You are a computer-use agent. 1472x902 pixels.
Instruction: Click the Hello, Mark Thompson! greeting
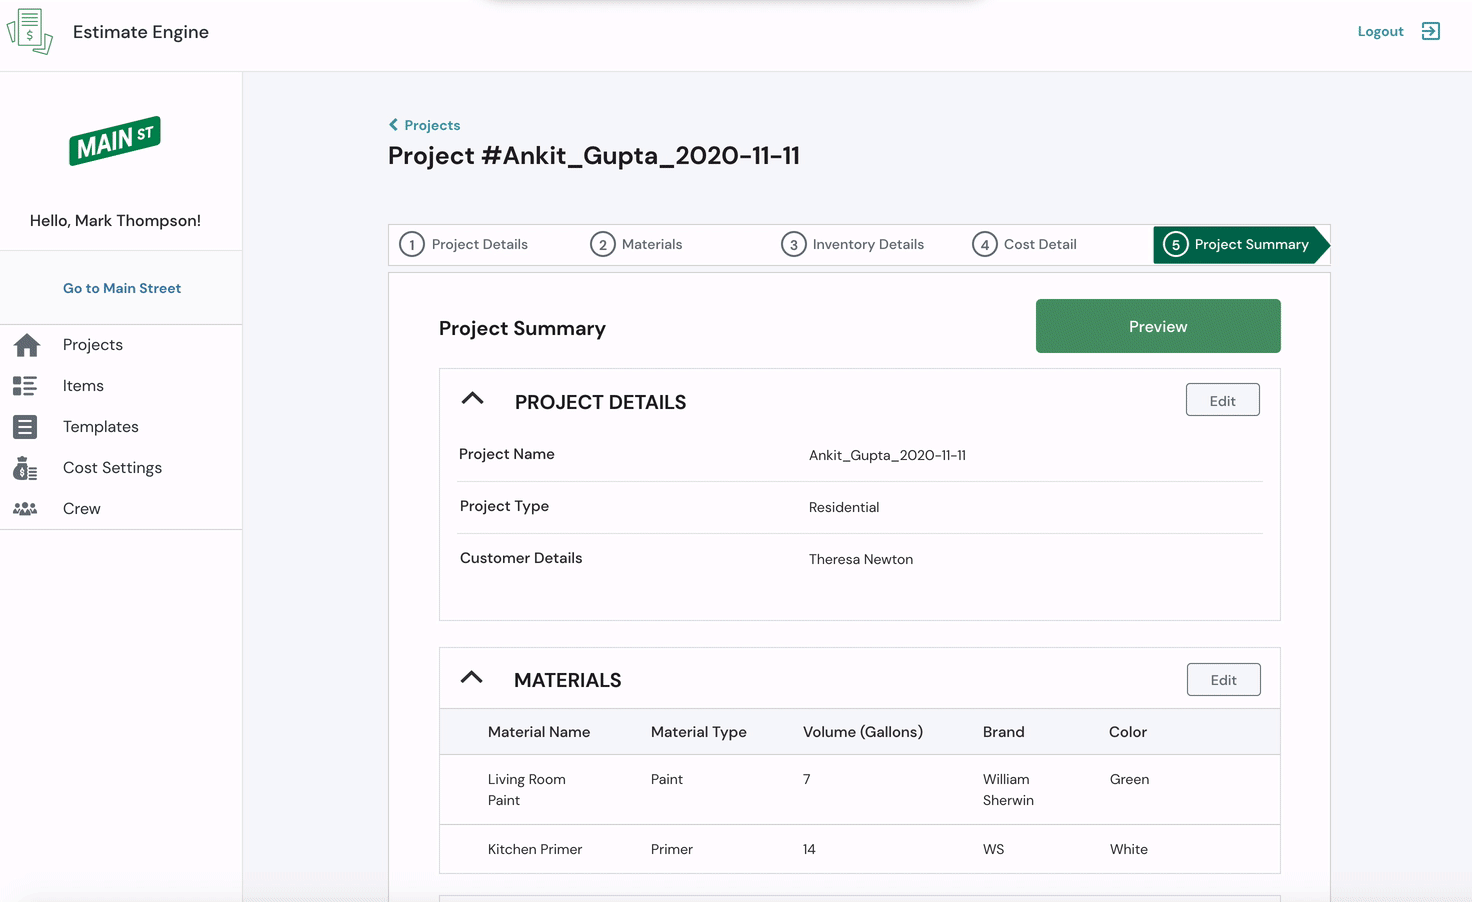click(x=115, y=221)
